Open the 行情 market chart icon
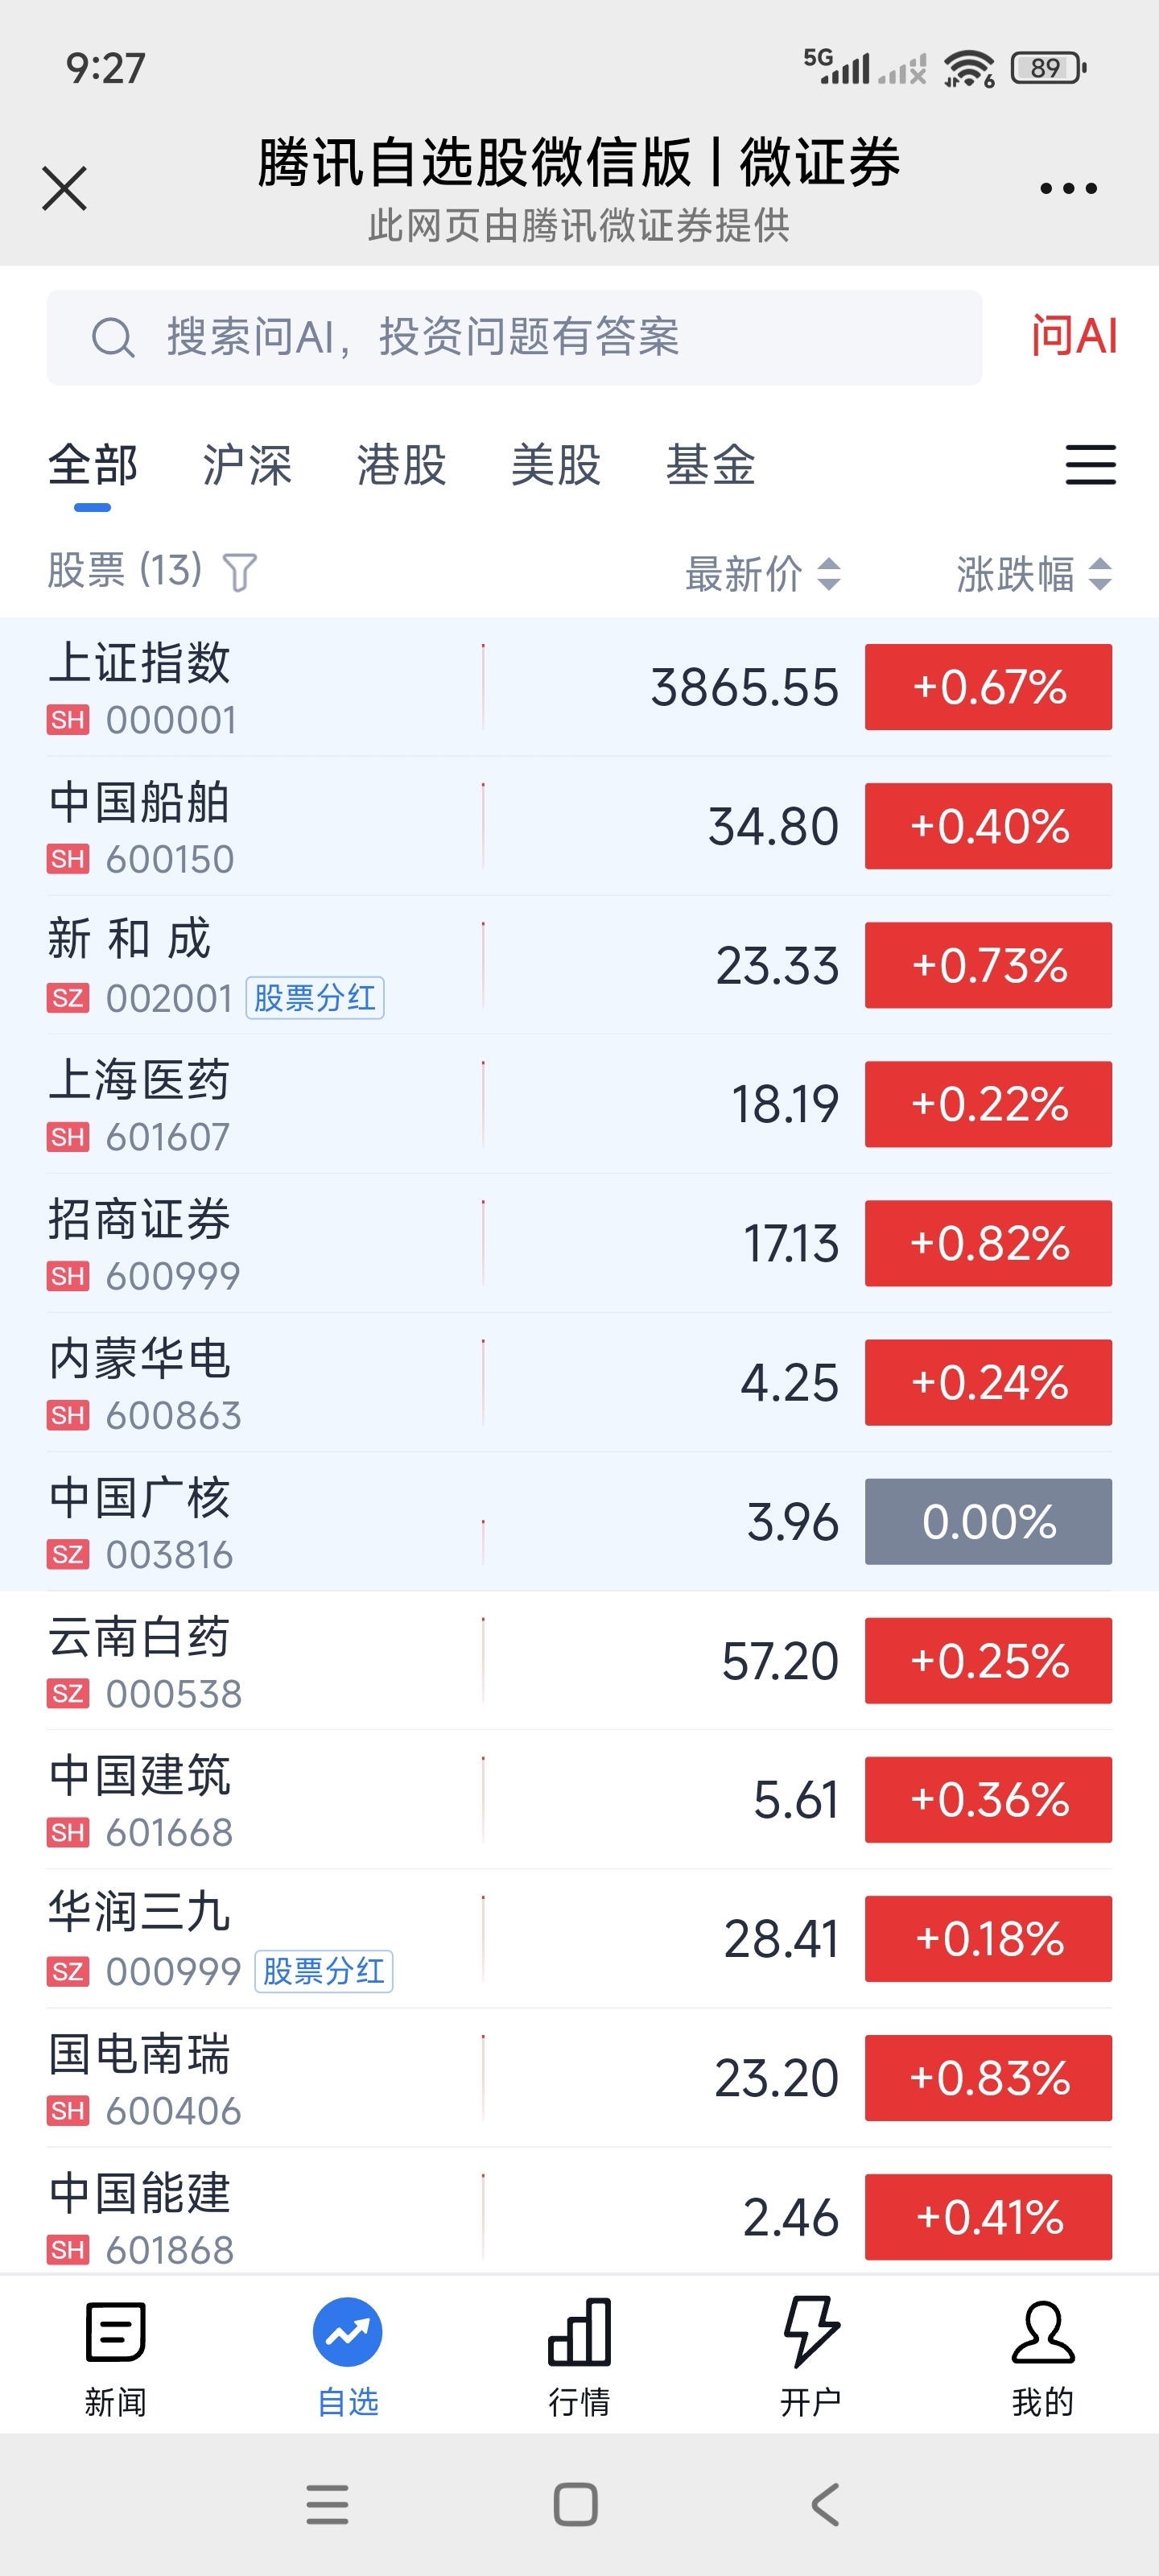 pos(579,2332)
